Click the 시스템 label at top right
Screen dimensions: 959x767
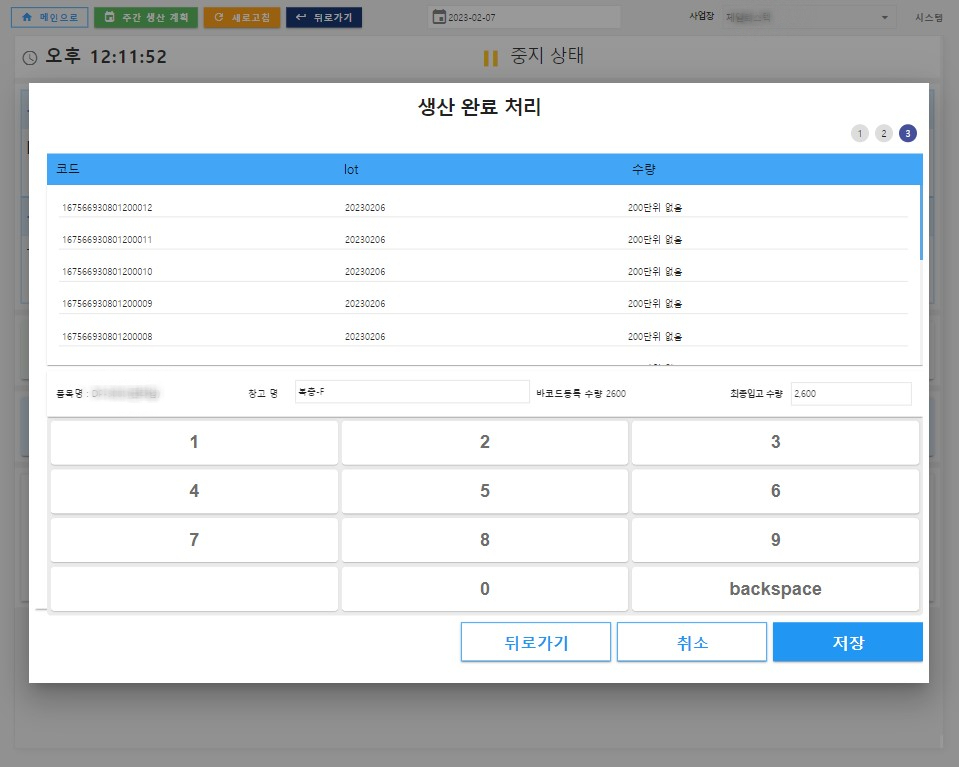(929, 17)
